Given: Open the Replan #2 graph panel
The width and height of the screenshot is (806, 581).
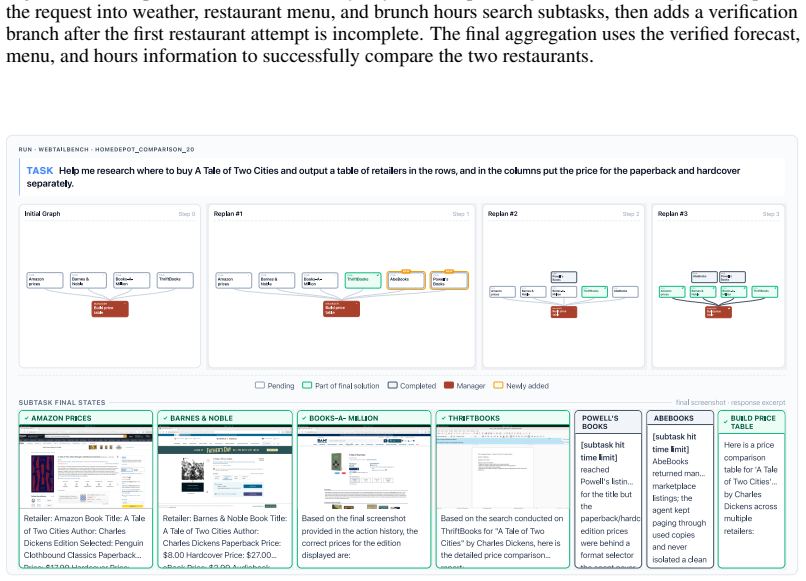Looking at the screenshot, I should (x=563, y=286).
